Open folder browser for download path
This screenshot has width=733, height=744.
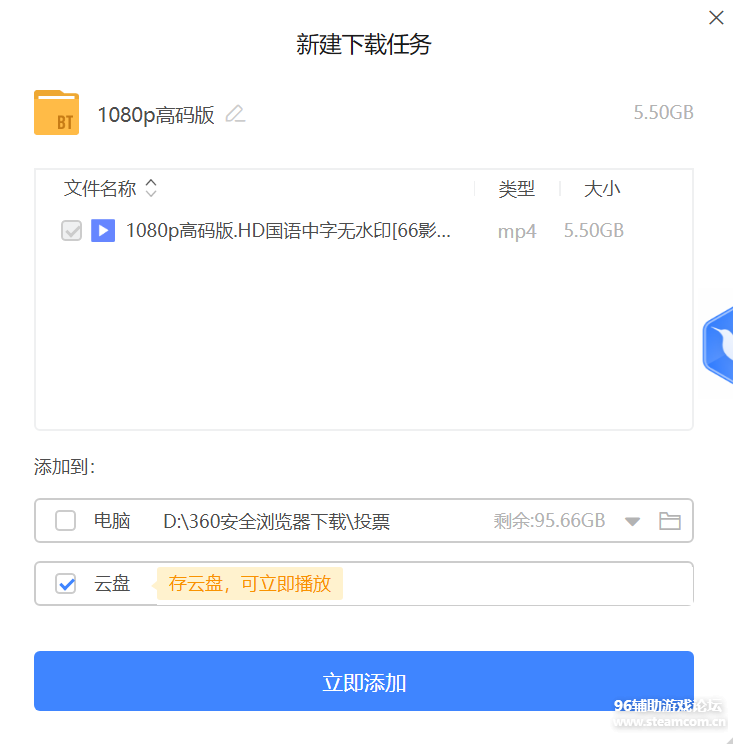[x=669, y=520]
